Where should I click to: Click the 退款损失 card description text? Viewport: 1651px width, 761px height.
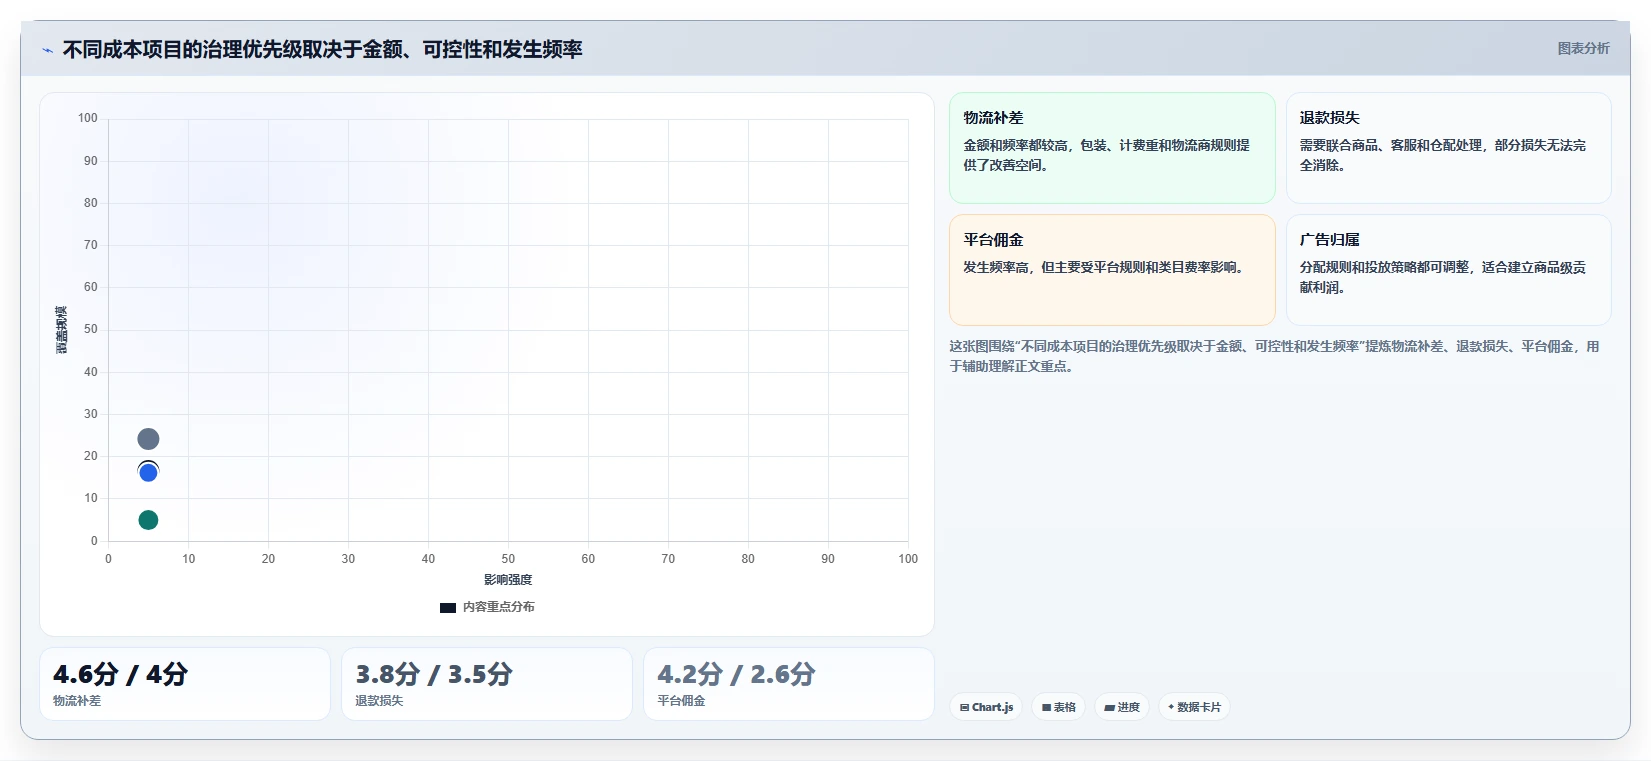[x=1442, y=155]
